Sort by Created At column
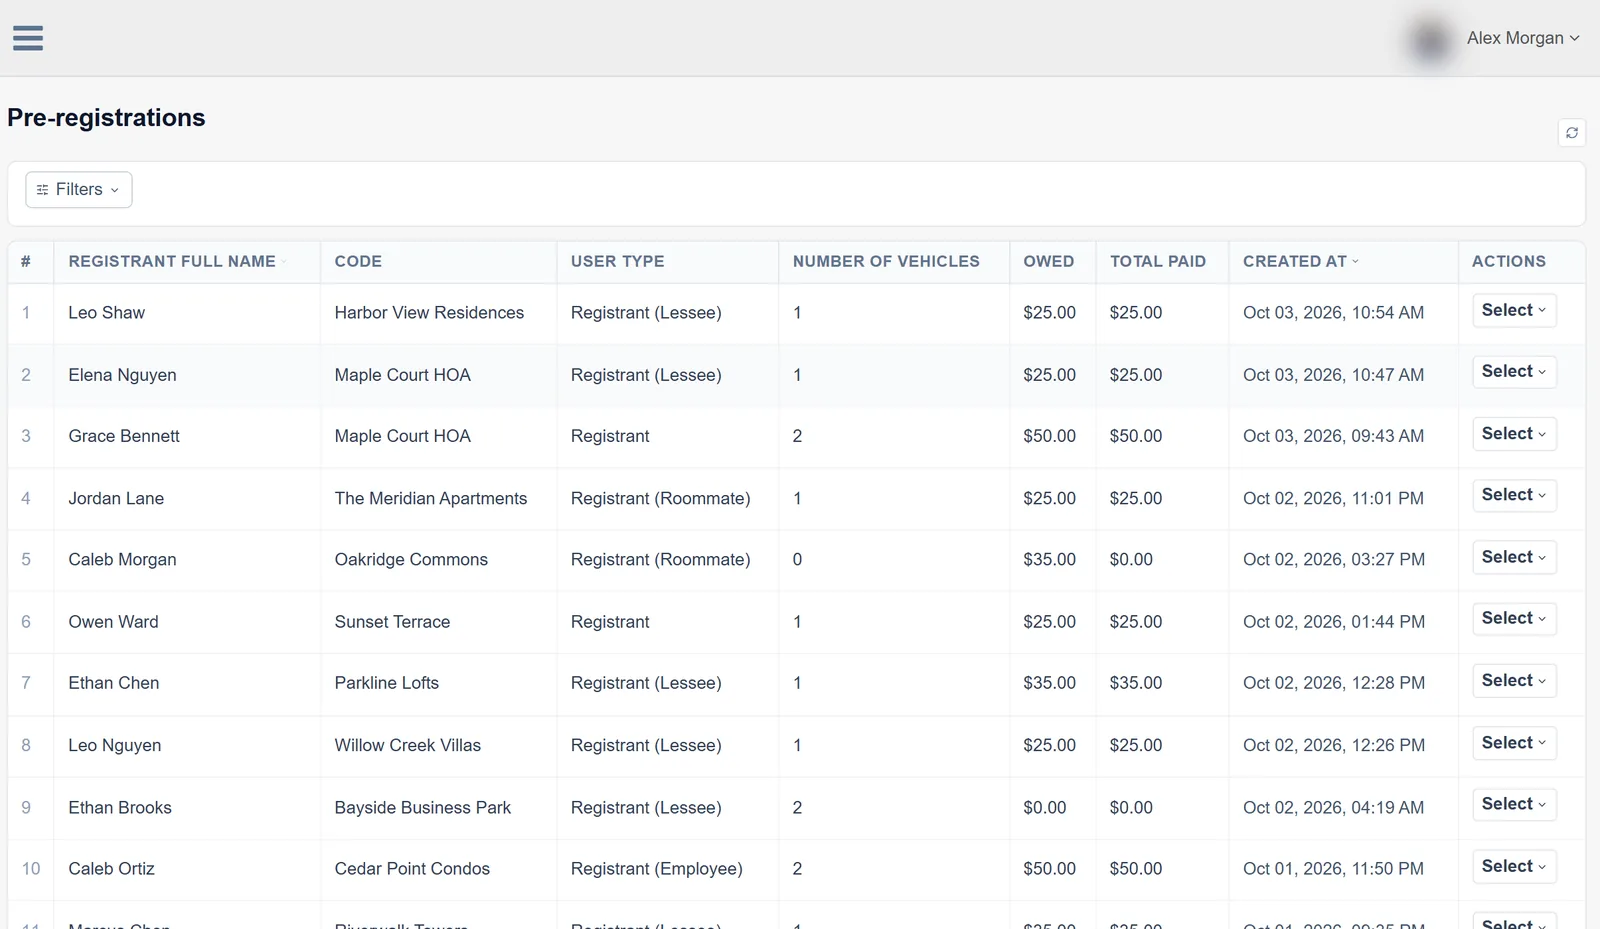The width and height of the screenshot is (1600, 929). click(1301, 262)
